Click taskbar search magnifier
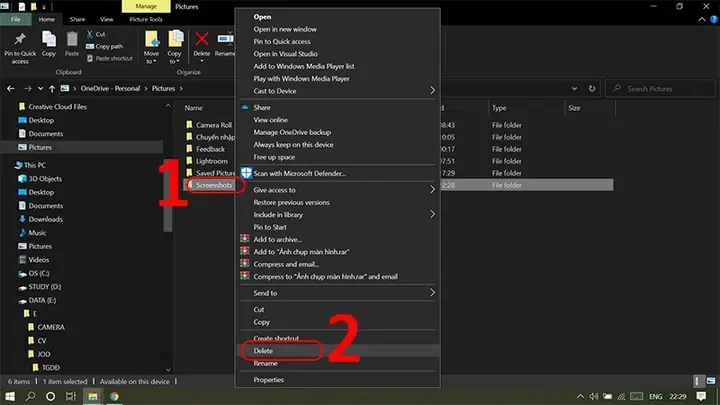Screen dimensions: 720x405 point(30,396)
